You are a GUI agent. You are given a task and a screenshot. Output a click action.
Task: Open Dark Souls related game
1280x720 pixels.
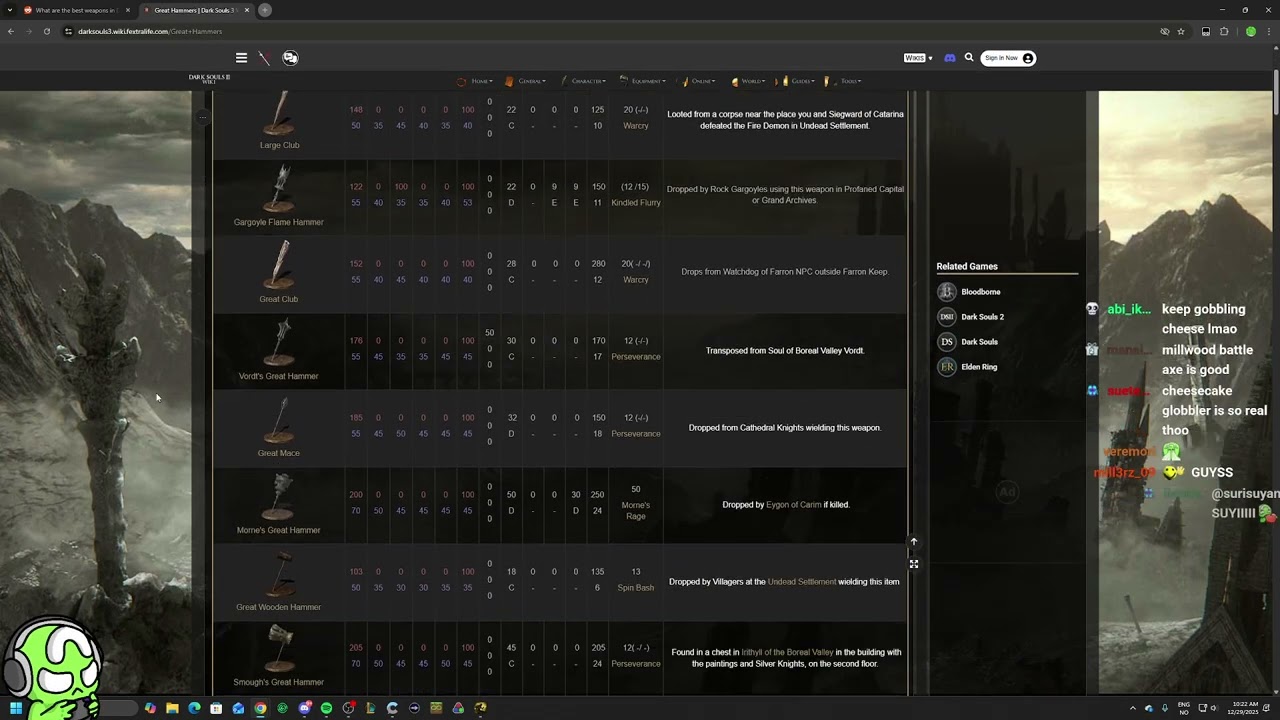[980, 342]
